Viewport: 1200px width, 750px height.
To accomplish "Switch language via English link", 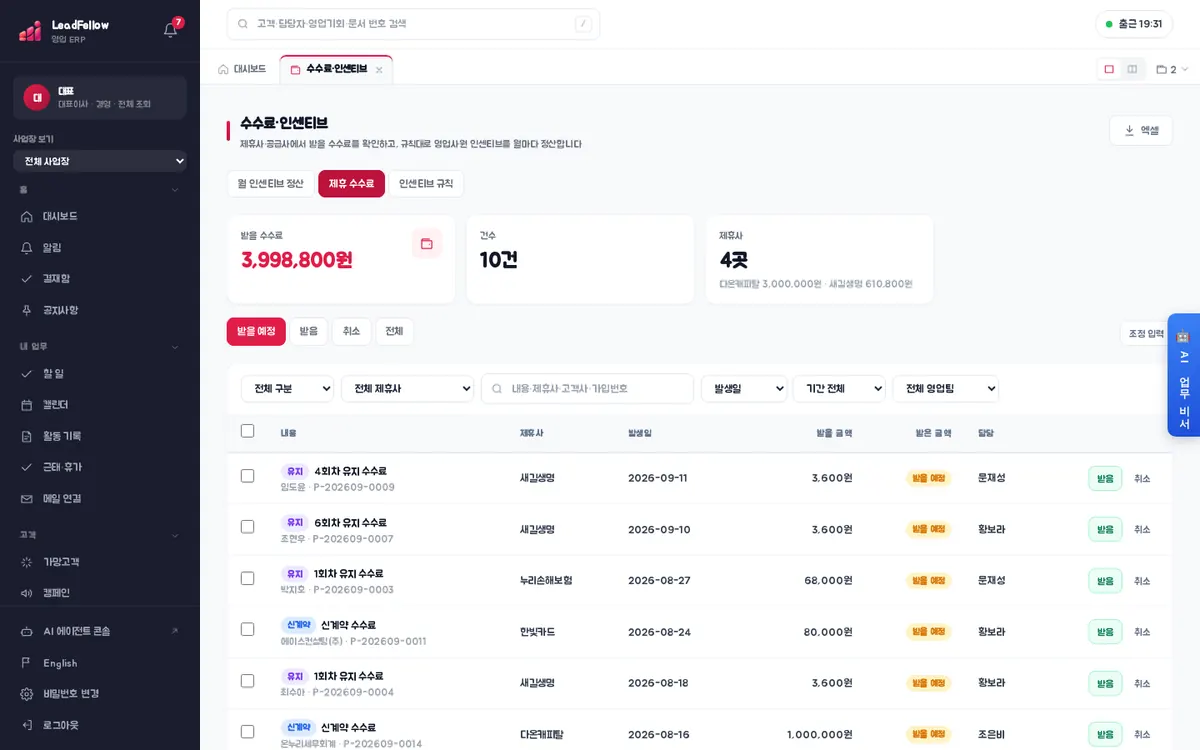I will (x=60, y=663).
